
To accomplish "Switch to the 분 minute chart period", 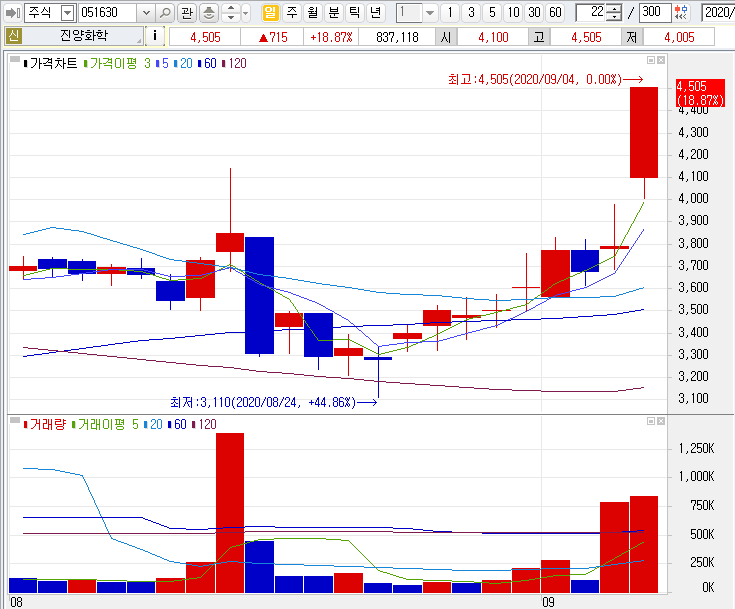I will point(334,13).
